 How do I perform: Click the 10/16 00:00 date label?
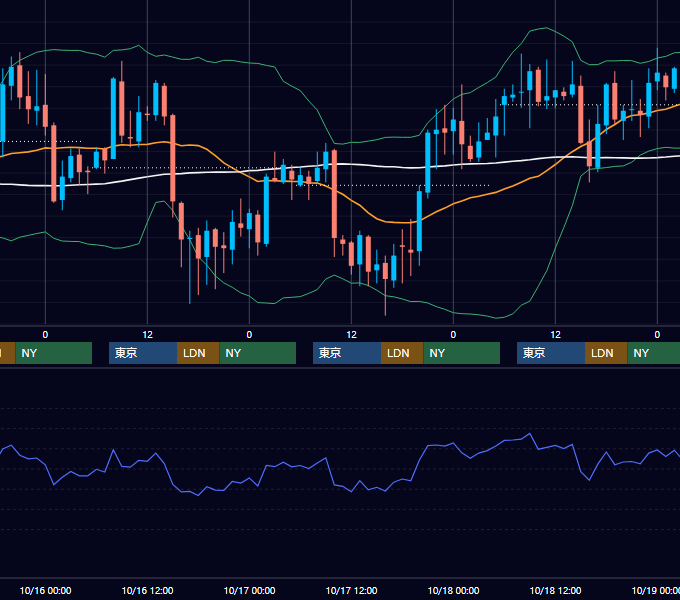click(45, 590)
